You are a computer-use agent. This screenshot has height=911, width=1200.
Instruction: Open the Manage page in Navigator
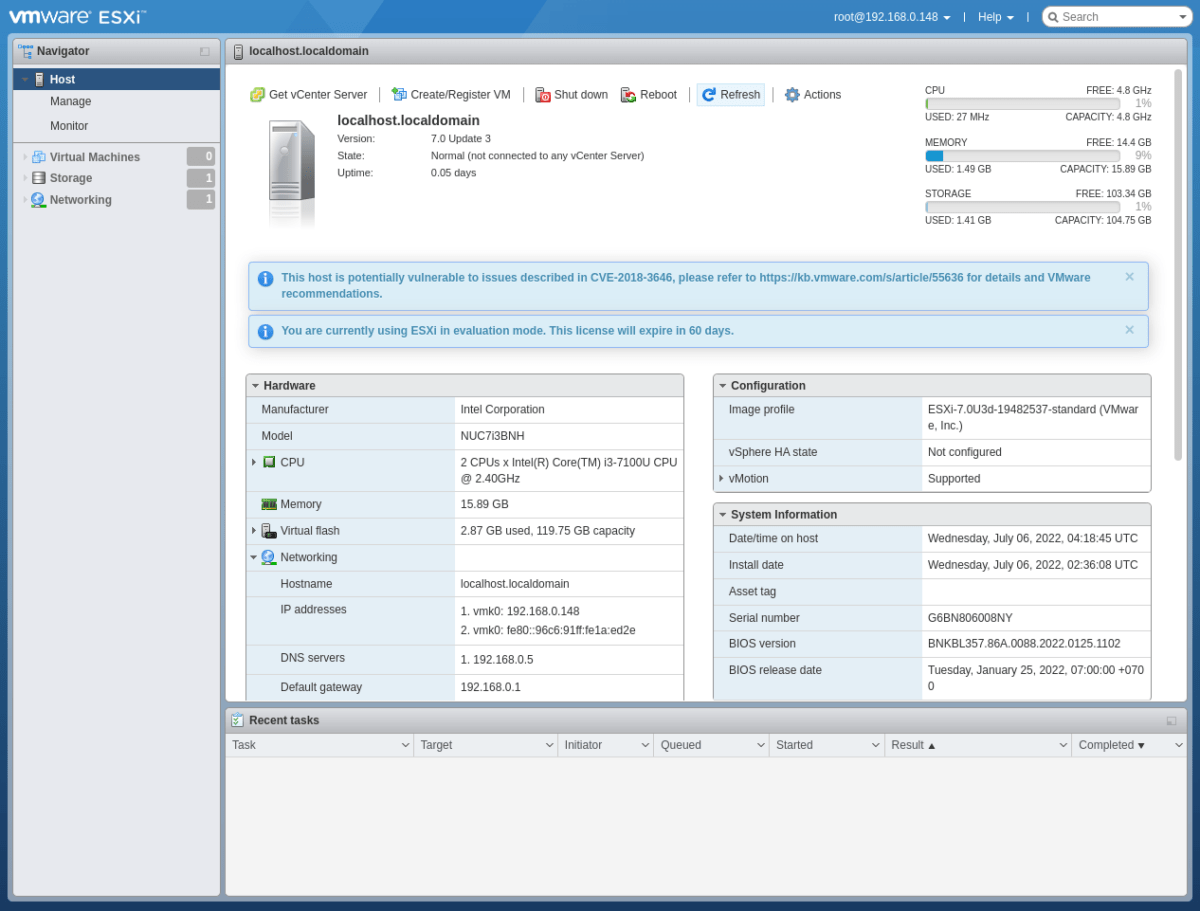pyautogui.click(x=70, y=101)
